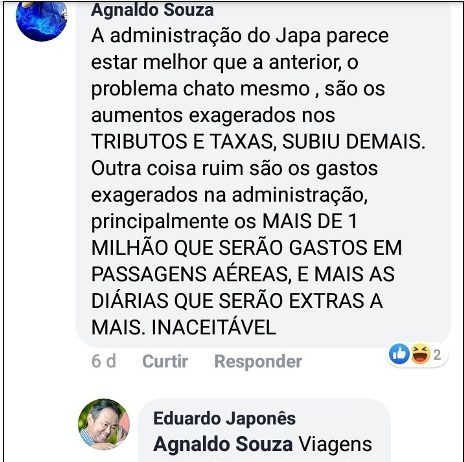This screenshot has width=464, height=462.
Task: Click the problema chato mesmo text
Action: point(200,89)
